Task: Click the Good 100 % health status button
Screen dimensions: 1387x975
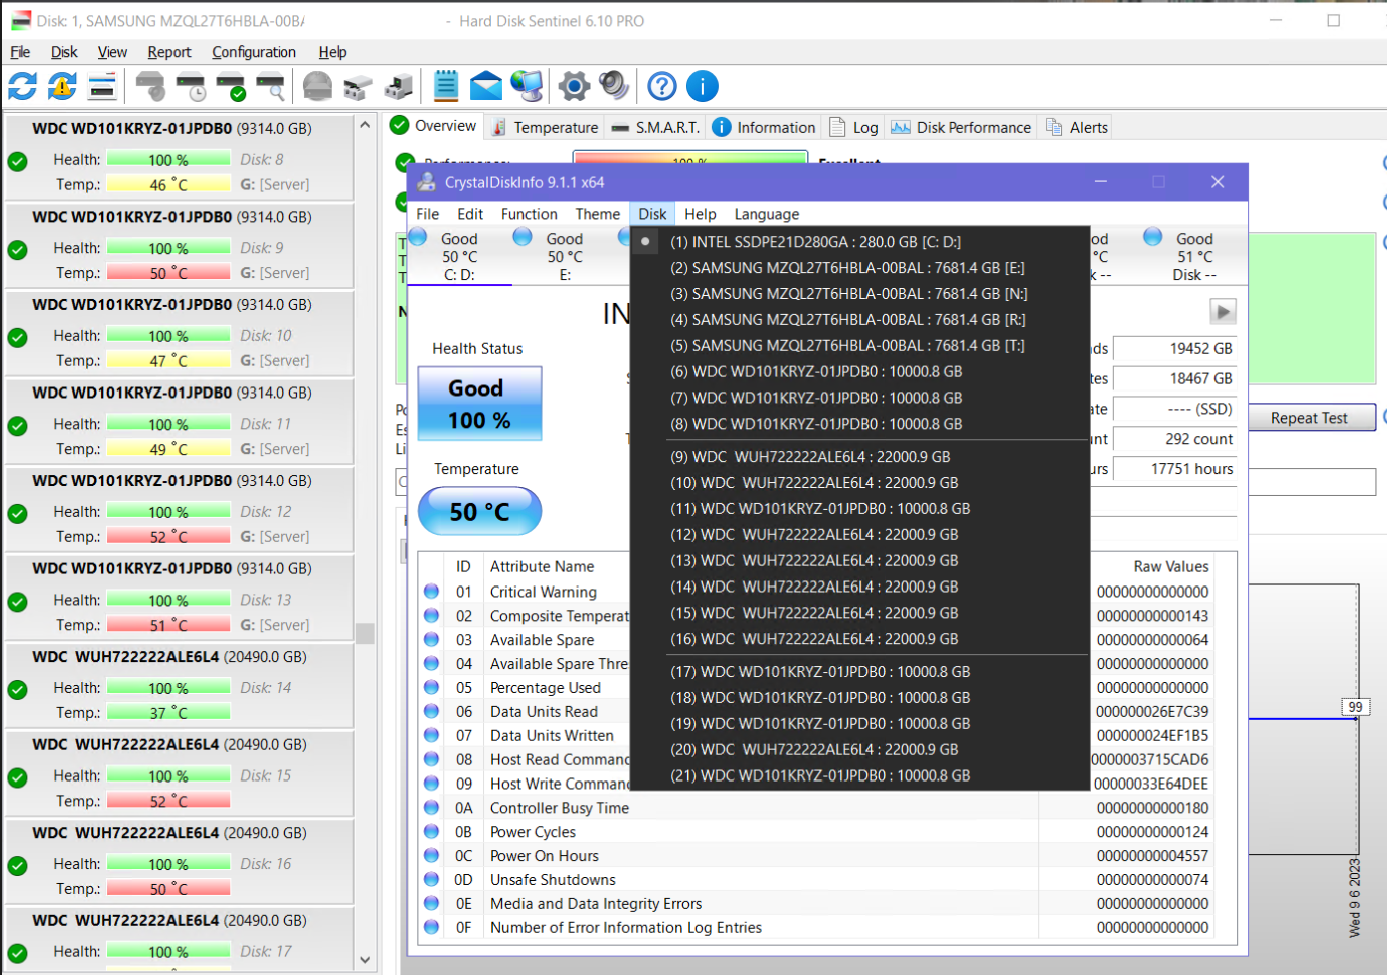Action: 480,404
